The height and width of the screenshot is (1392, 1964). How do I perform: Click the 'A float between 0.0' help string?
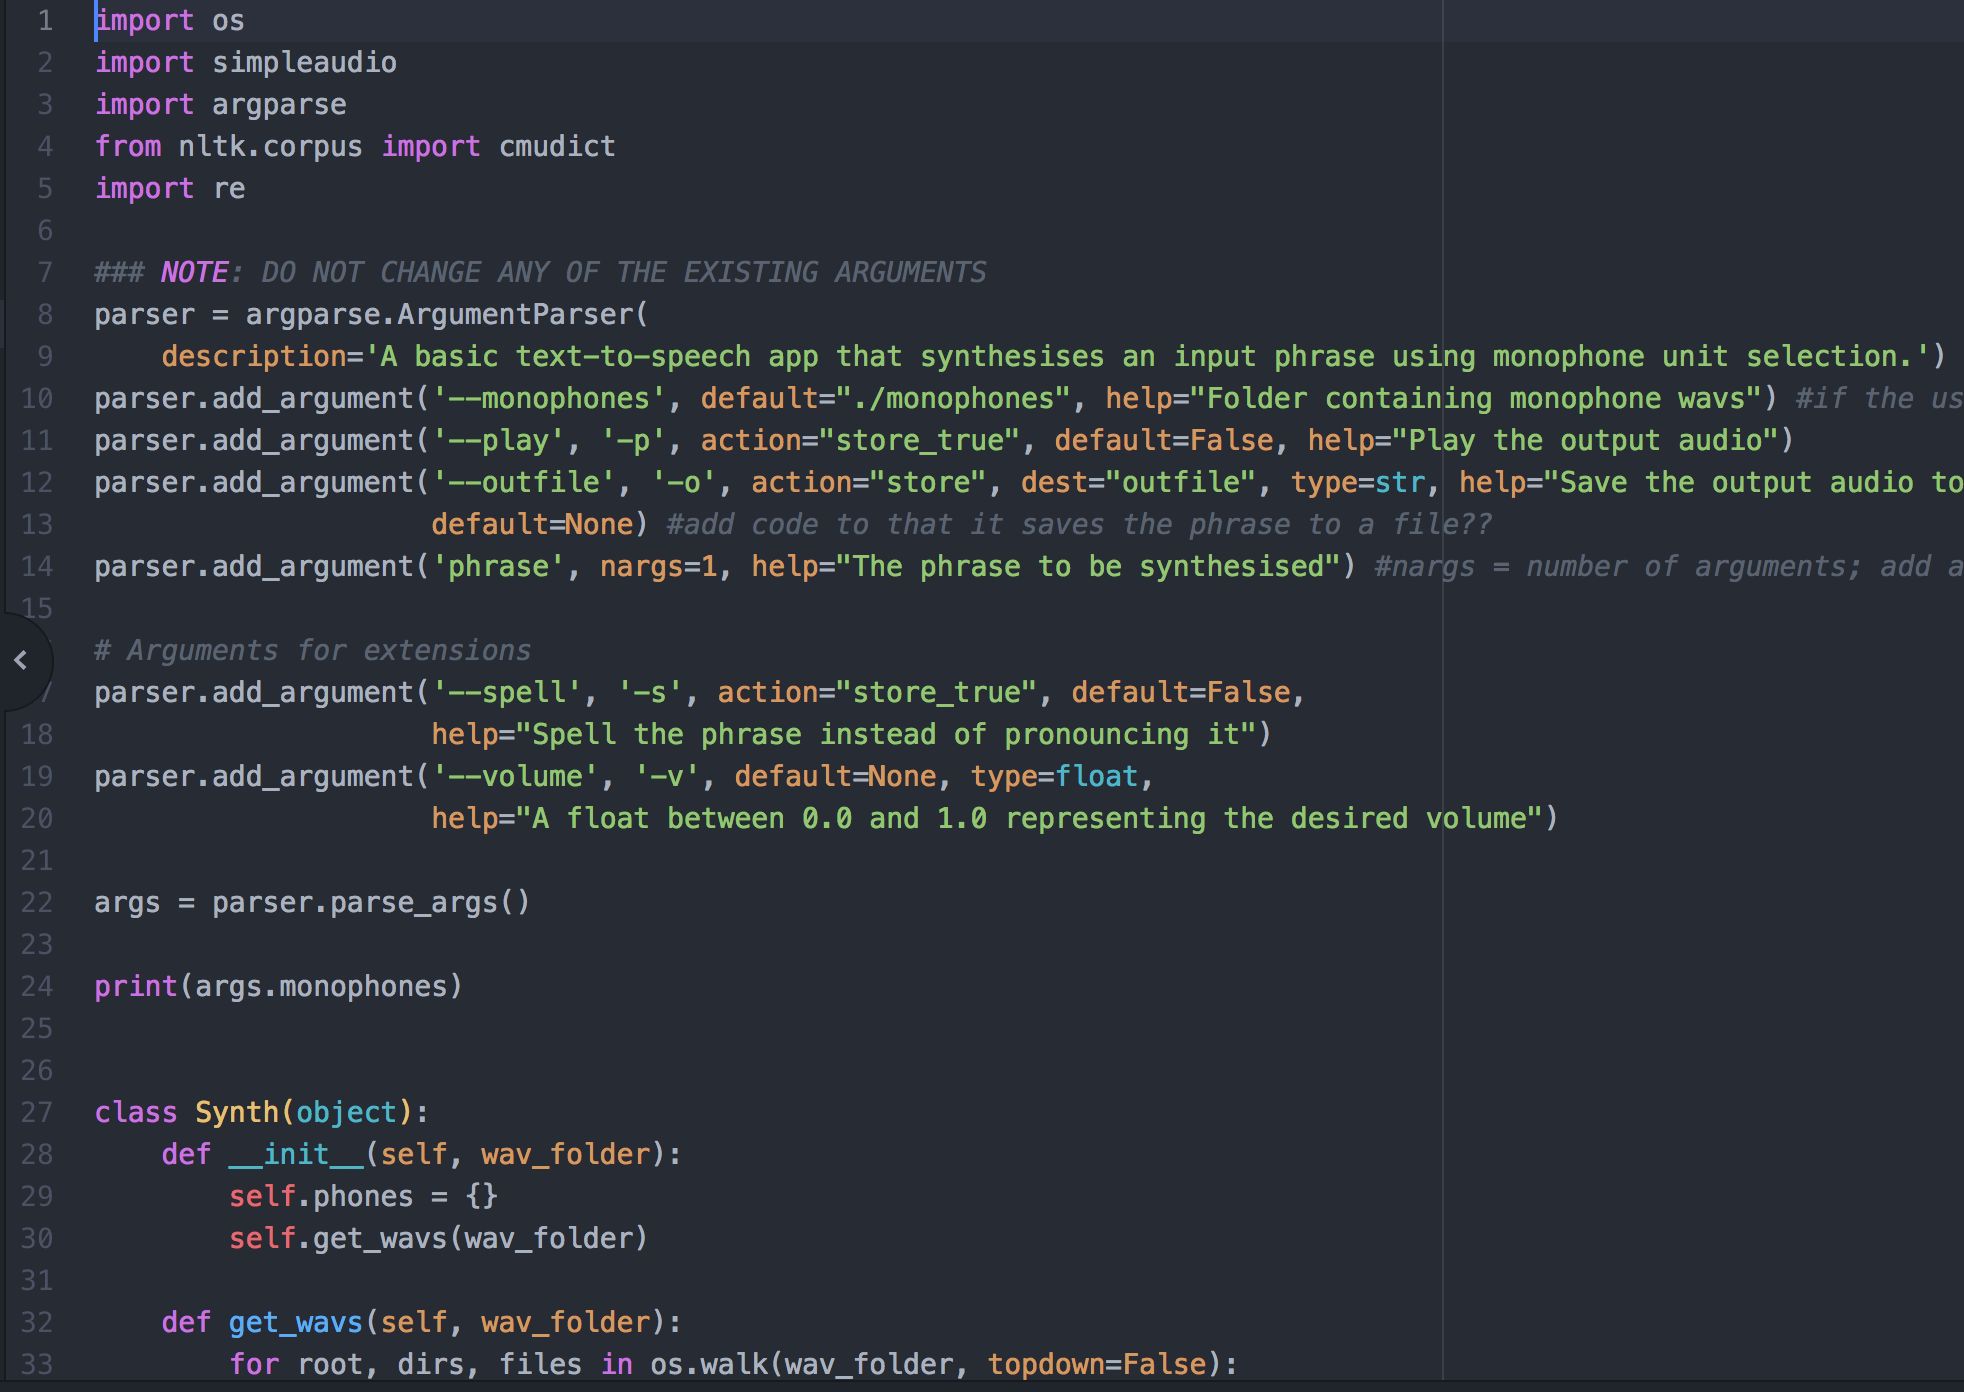click(1029, 819)
